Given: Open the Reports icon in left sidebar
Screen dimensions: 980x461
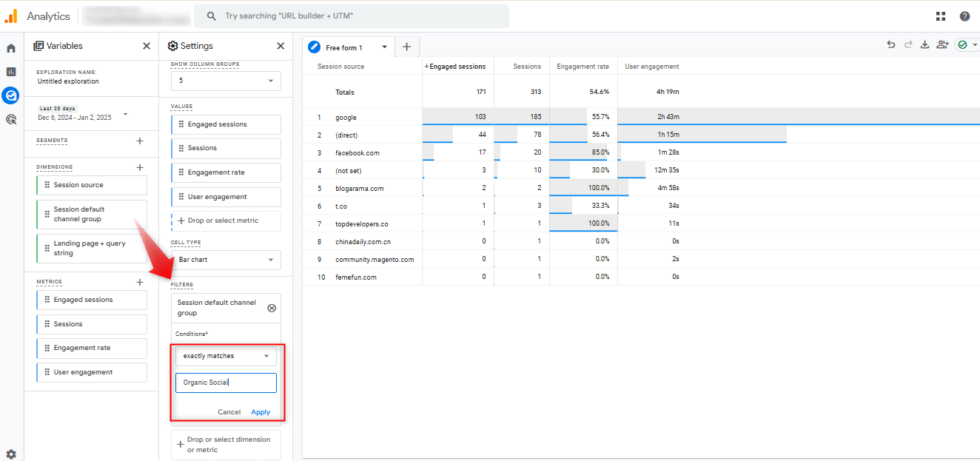Looking at the screenshot, I should click(x=11, y=72).
